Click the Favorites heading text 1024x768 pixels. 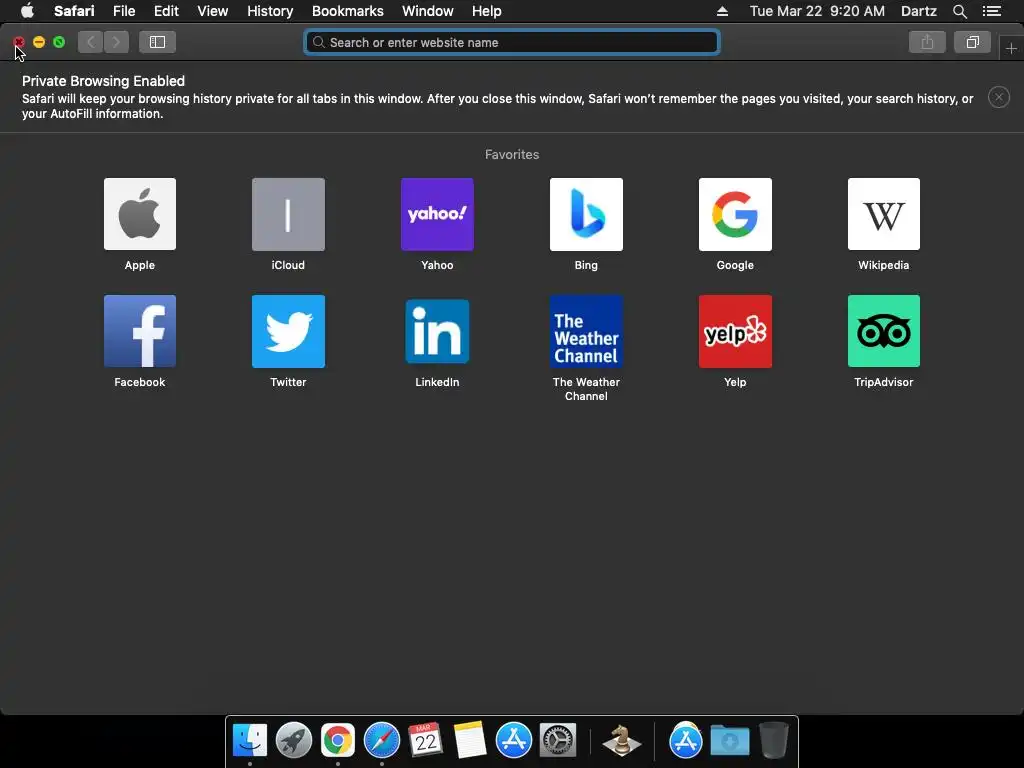[x=512, y=155]
